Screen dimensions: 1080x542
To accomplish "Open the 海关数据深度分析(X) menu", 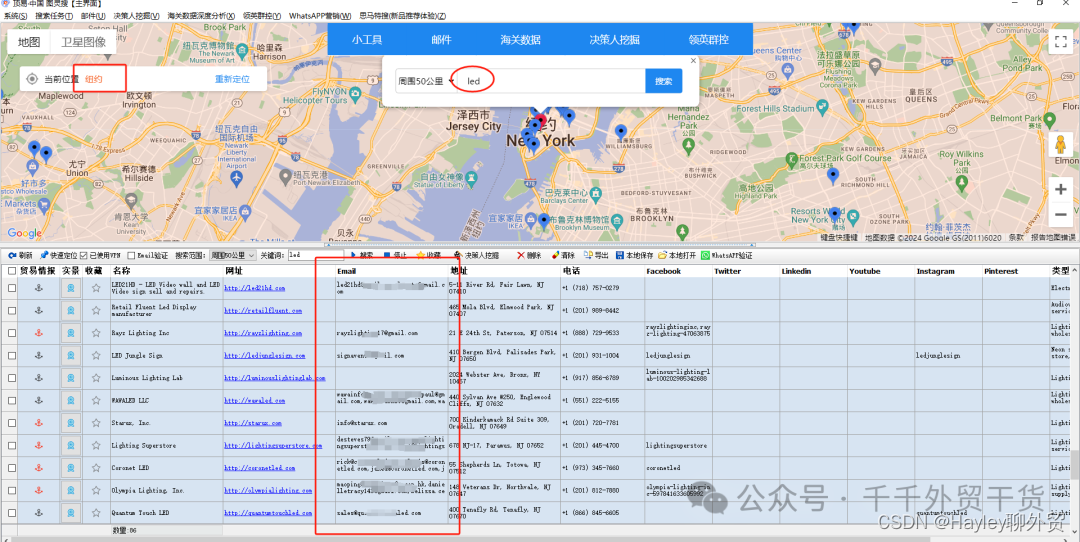I will pyautogui.click(x=200, y=15).
